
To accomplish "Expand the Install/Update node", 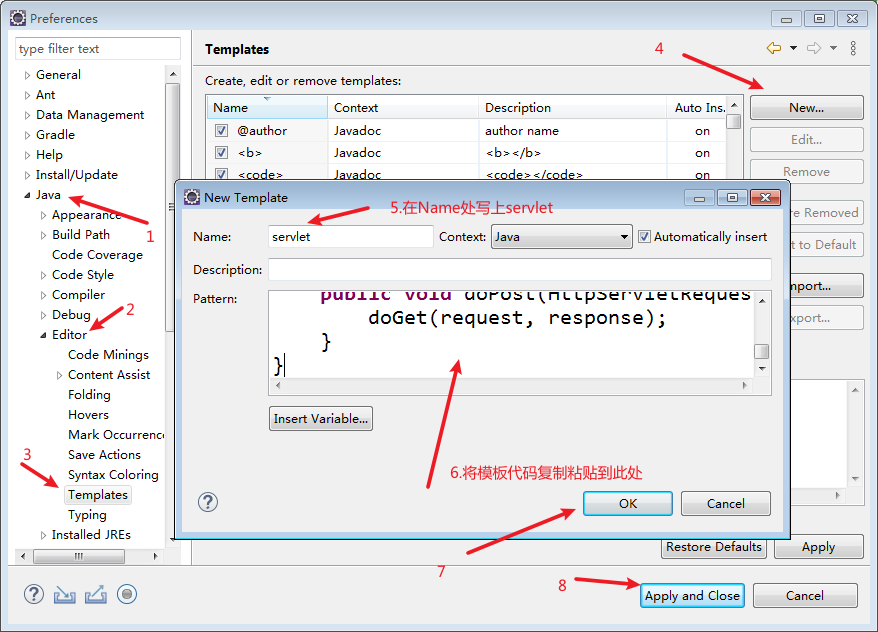I will 27,175.
